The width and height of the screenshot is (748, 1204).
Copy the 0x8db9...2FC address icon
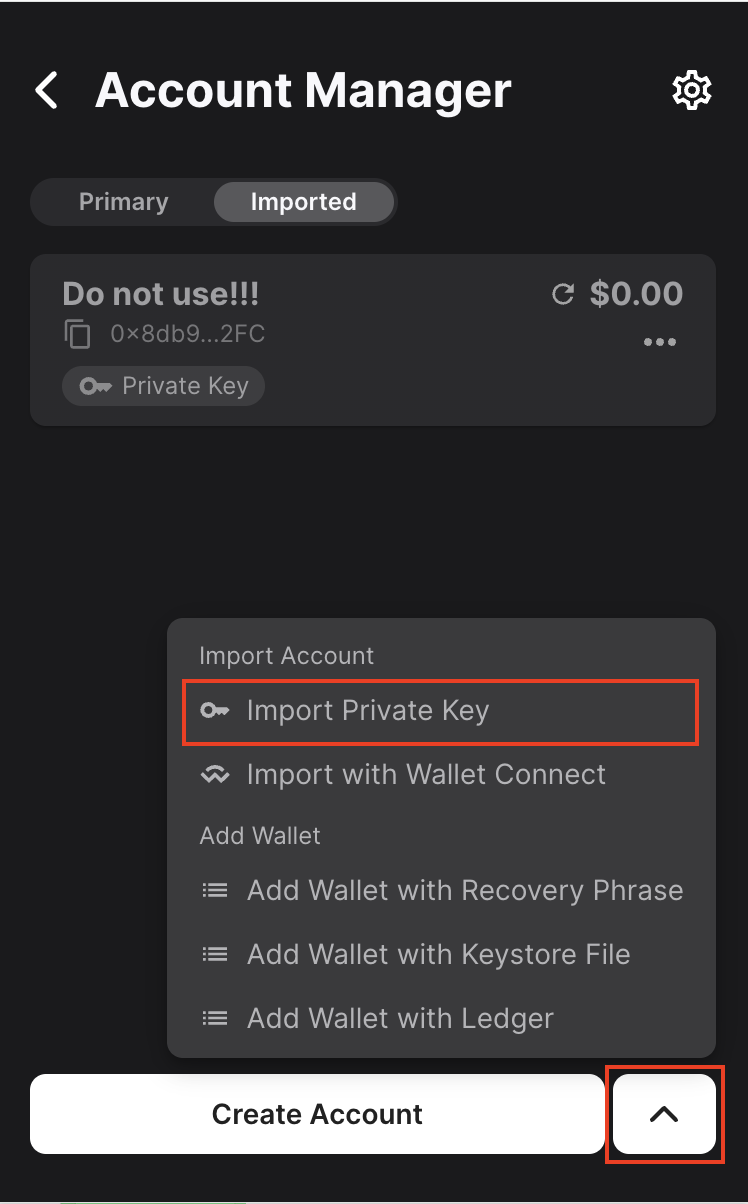pyautogui.click(x=78, y=333)
